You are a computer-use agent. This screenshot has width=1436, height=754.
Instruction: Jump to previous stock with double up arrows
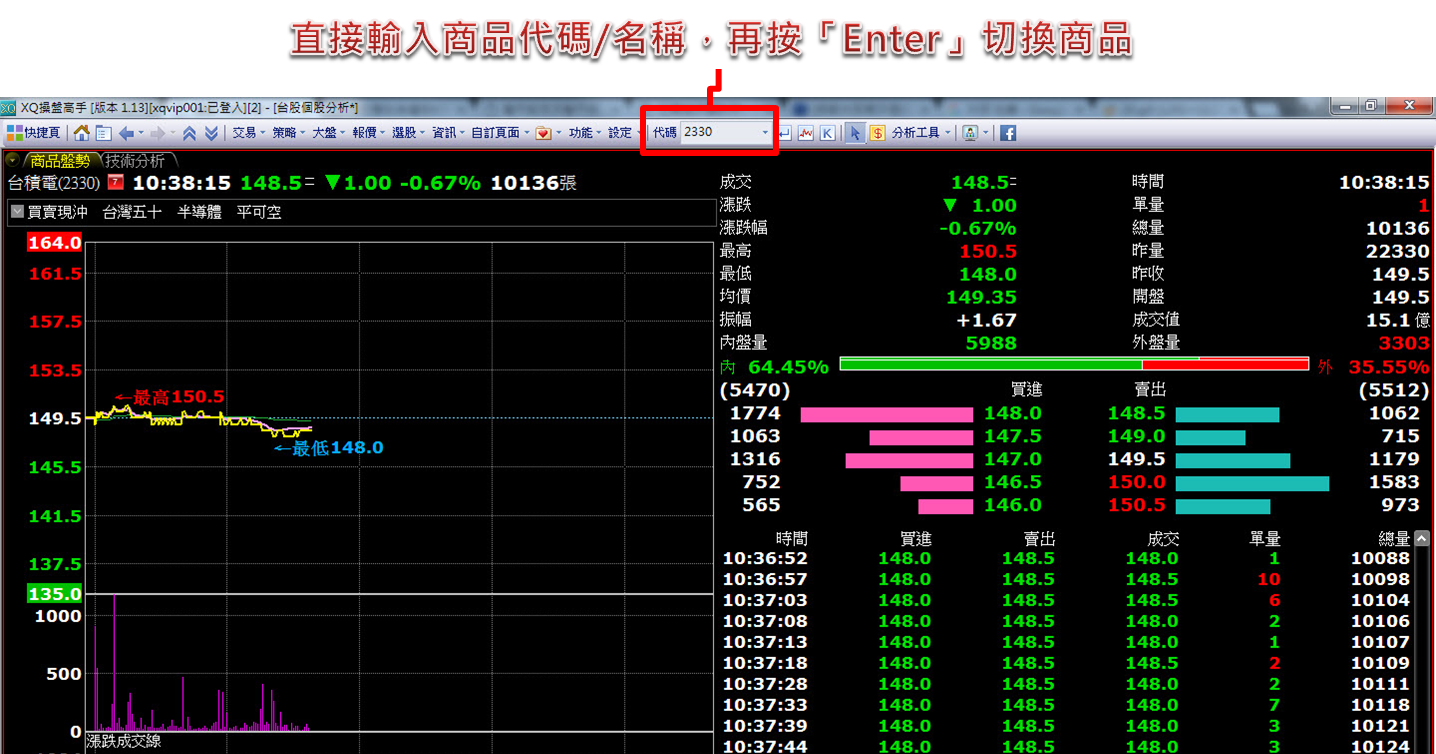pos(188,132)
